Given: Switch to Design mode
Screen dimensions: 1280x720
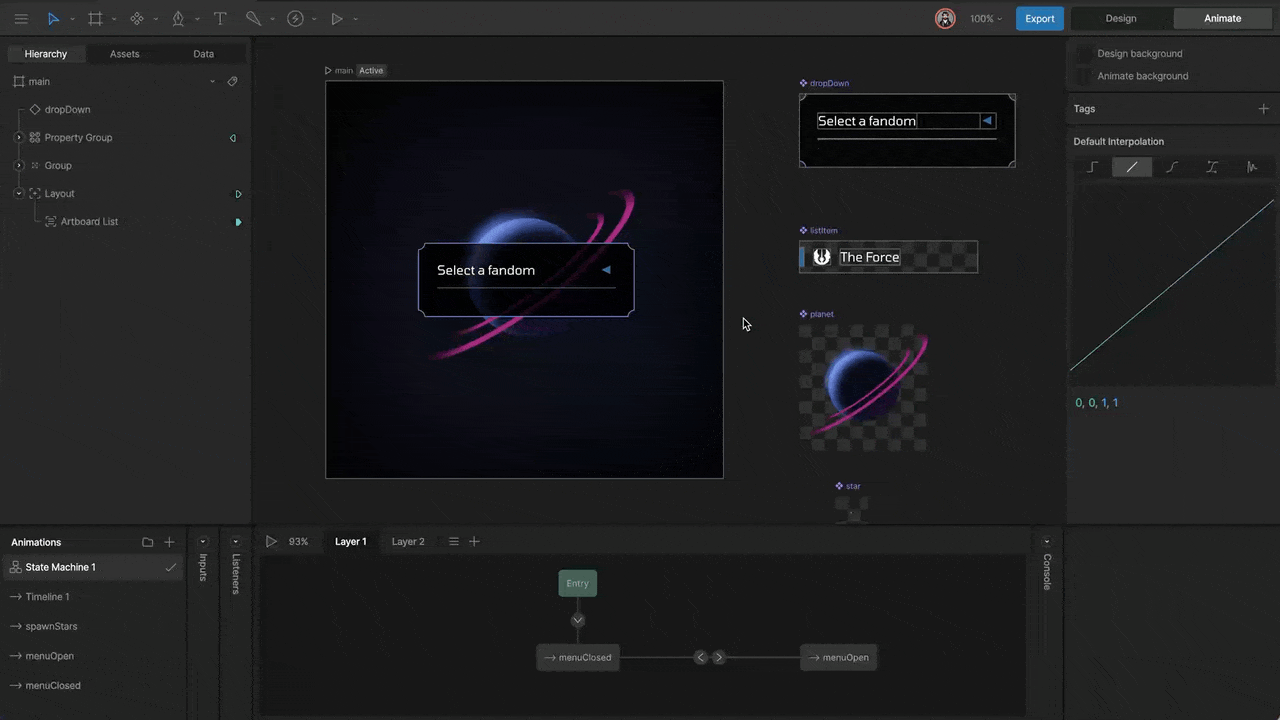Looking at the screenshot, I should (1120, 18).
